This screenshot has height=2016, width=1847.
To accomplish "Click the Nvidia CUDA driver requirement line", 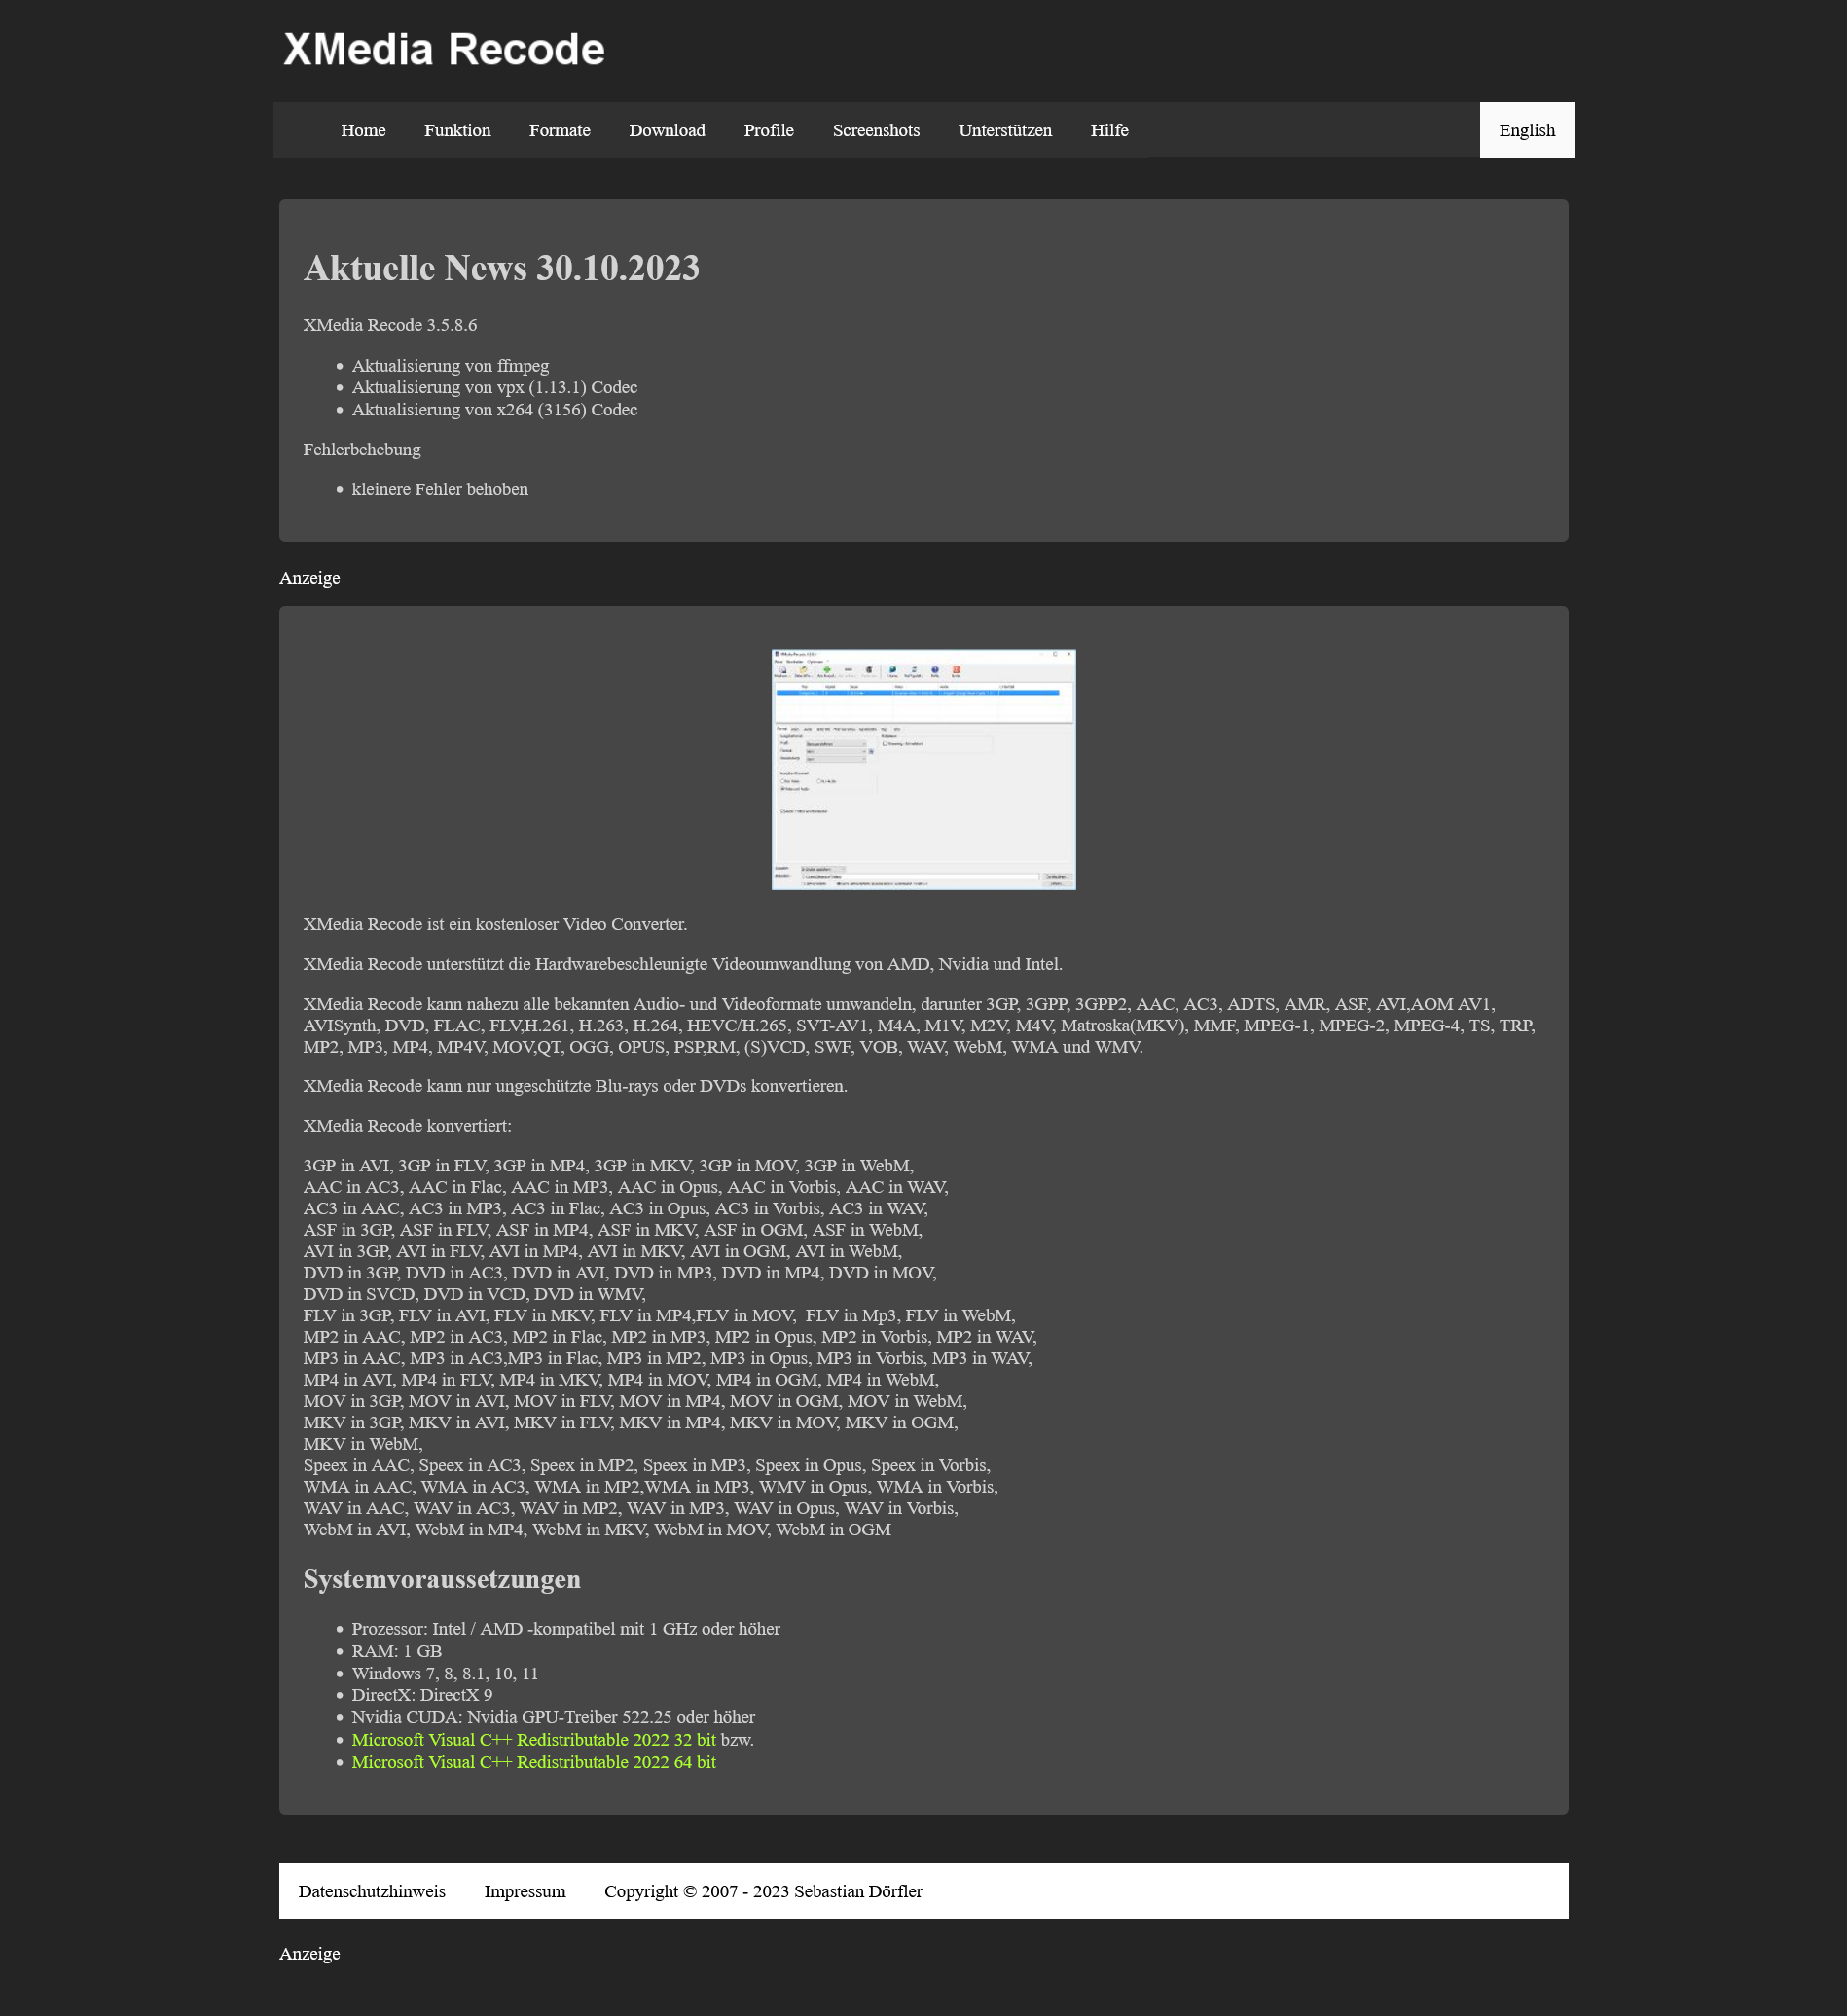I will [x=553, y=1716].
